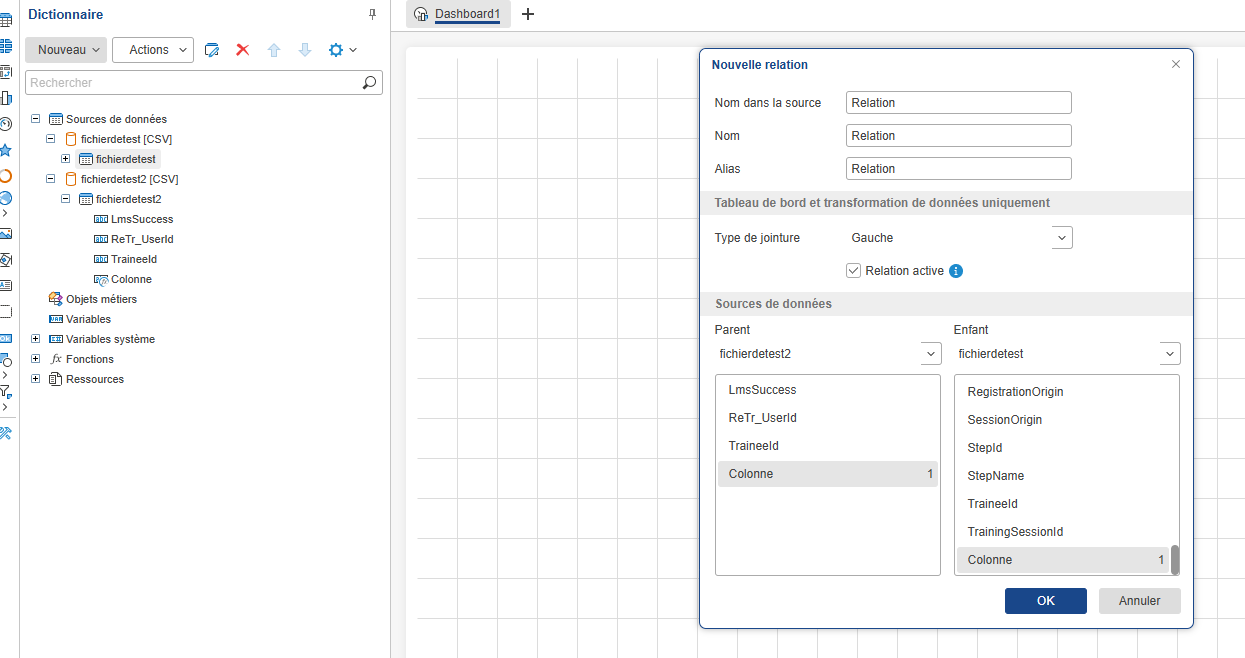Expand the Ressources node
This screenshot has height=658, width=1245.
(x=36, y=379)
